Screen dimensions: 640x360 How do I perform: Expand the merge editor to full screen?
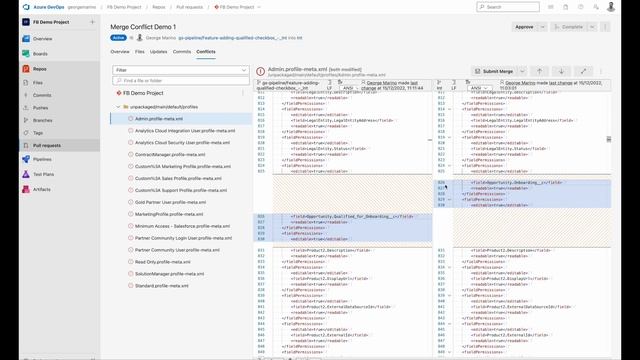[x=583, y=71]
